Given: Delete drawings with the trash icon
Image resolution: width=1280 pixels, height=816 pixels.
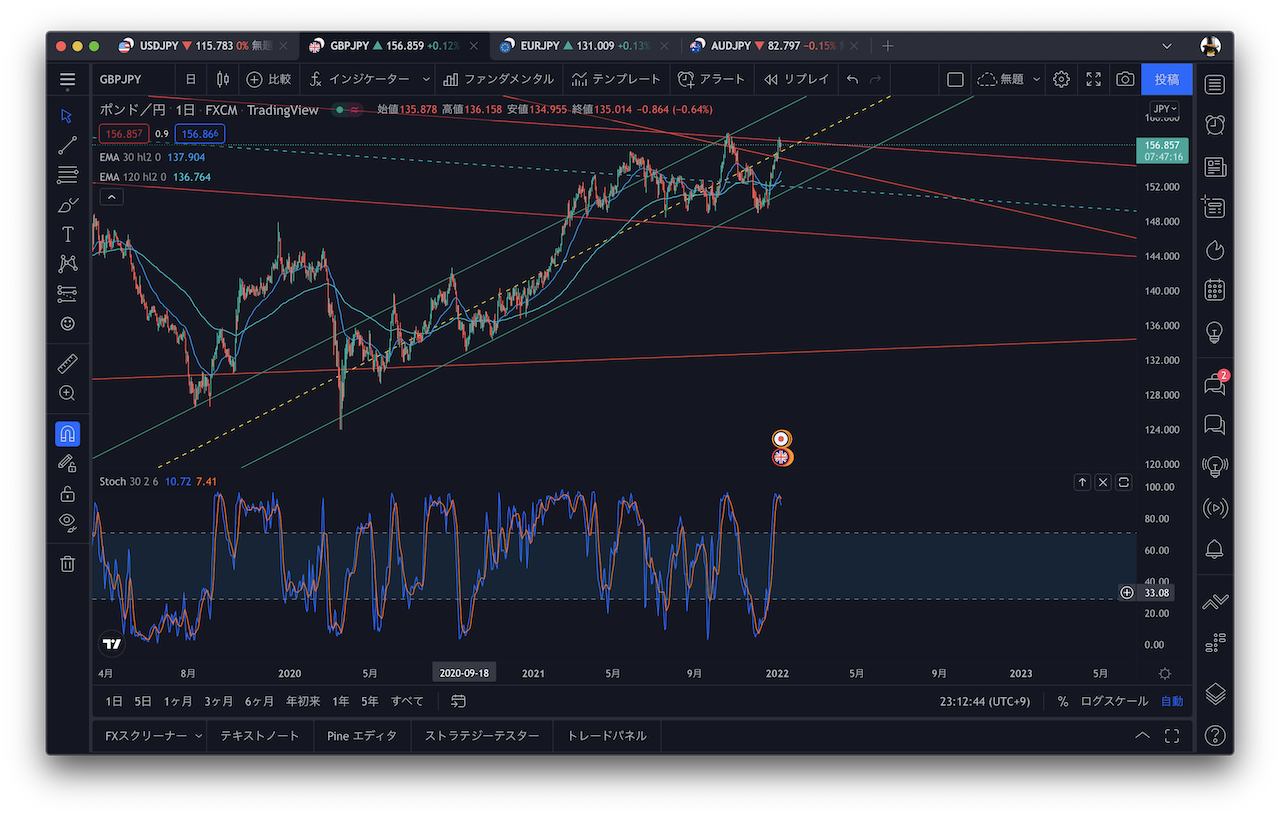Looking at the screenshot, I should [67, 564].
